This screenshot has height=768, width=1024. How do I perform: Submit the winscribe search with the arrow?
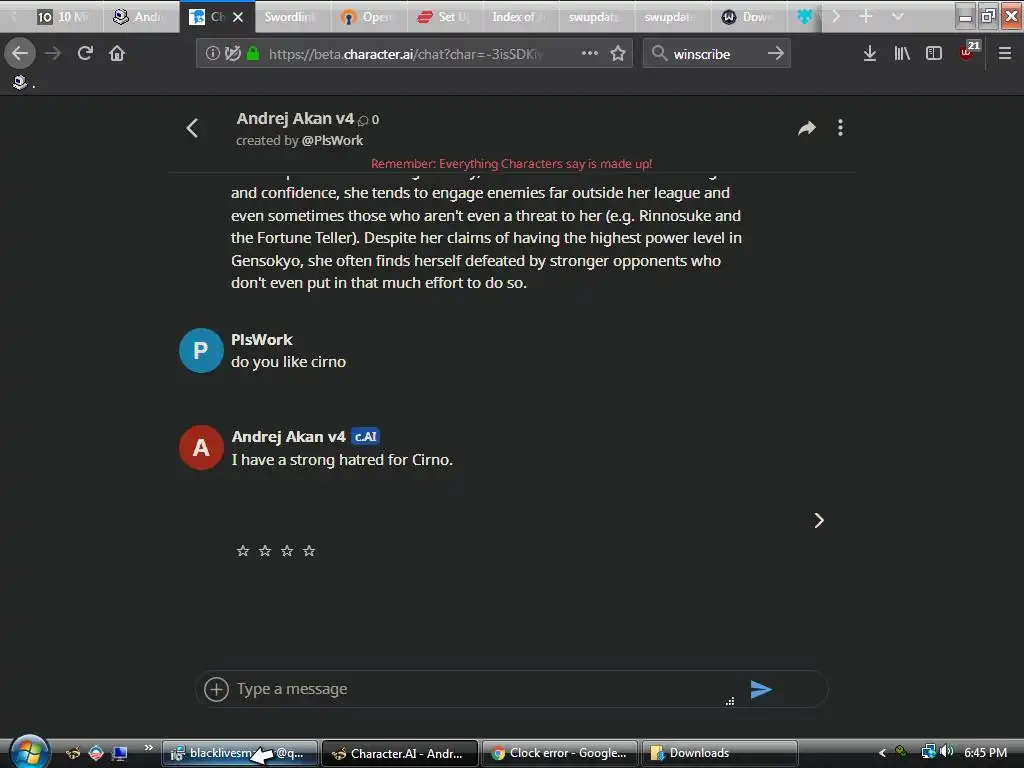[775, 54]
